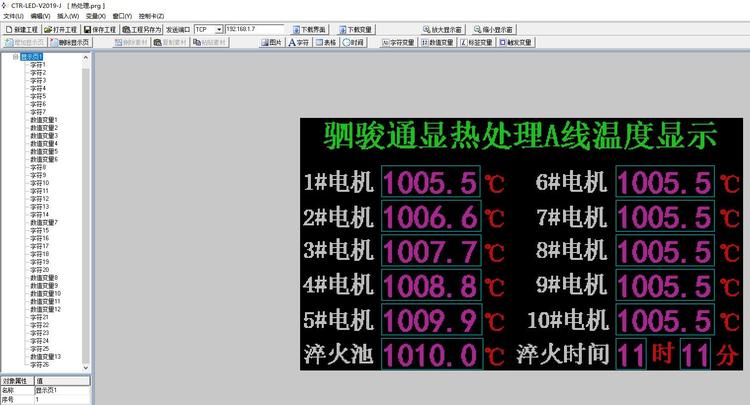The image size is (750, 405).
Task: Open the 插入 menu
Action: (x=68, y=16)
